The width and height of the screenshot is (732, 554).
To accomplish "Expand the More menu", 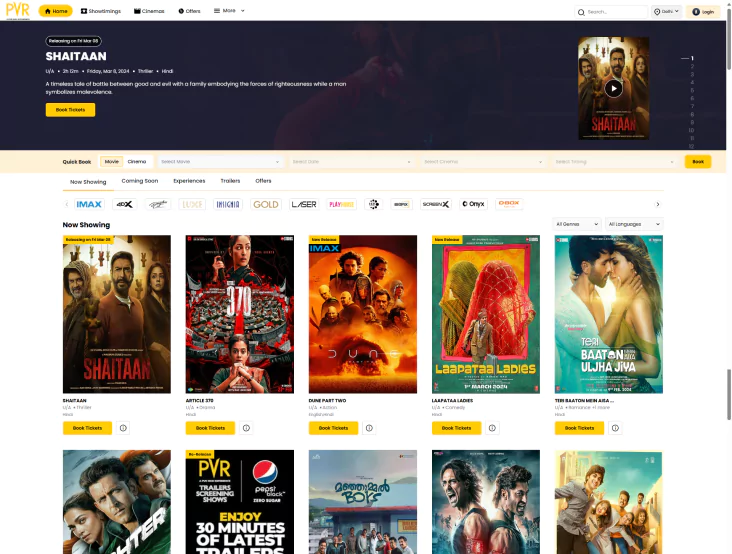I will [x=229, y=11].
